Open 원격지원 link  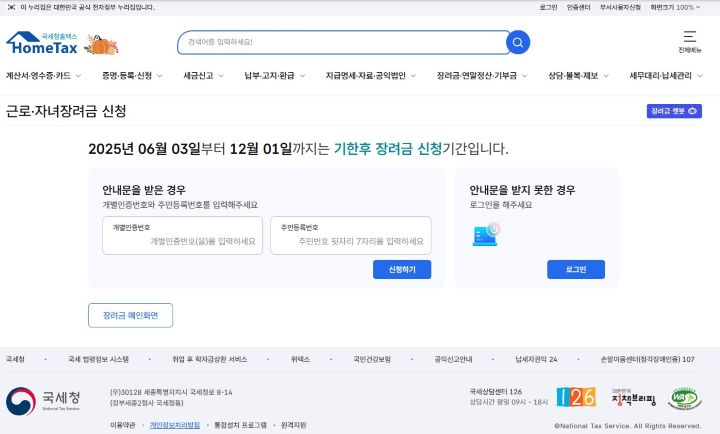293,425
